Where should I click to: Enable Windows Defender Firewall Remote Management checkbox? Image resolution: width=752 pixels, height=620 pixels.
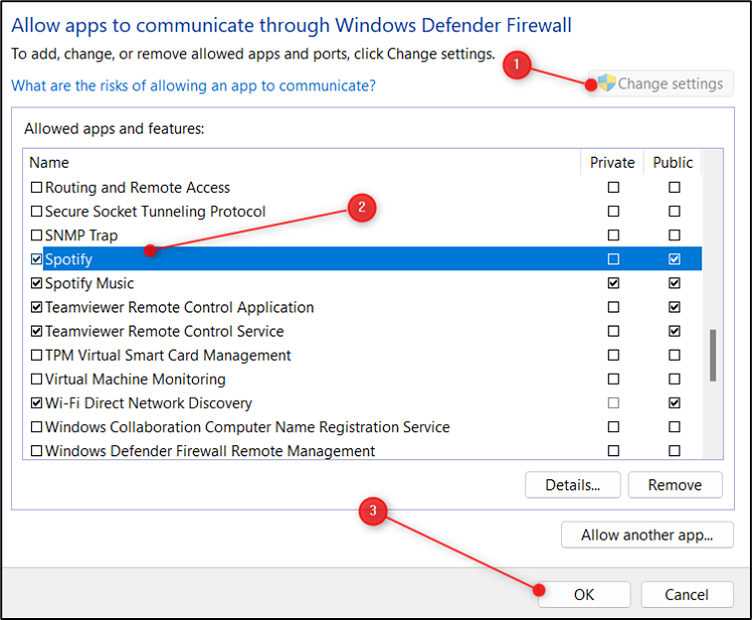tap(36, 451)
